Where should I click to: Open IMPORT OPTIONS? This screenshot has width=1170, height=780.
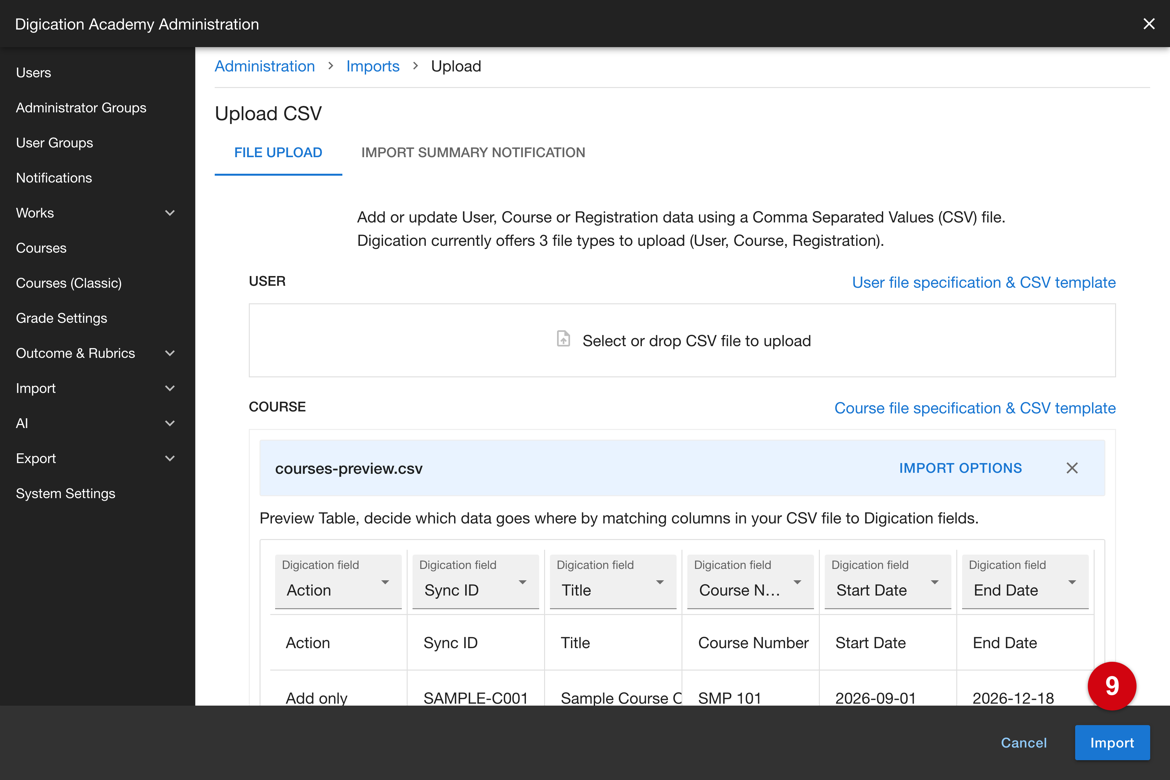(960, 468)
